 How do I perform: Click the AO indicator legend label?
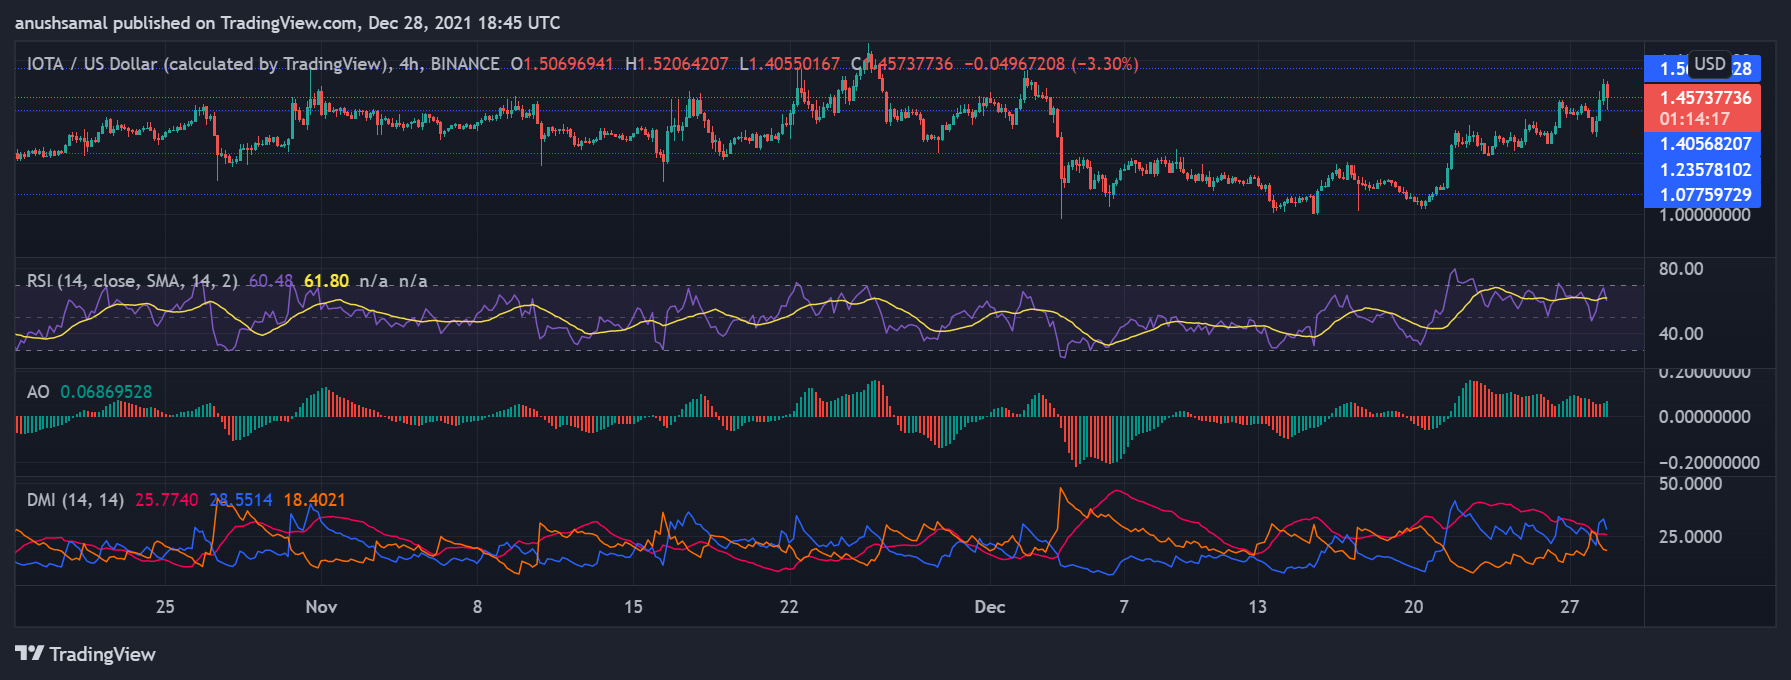(38, 392)
